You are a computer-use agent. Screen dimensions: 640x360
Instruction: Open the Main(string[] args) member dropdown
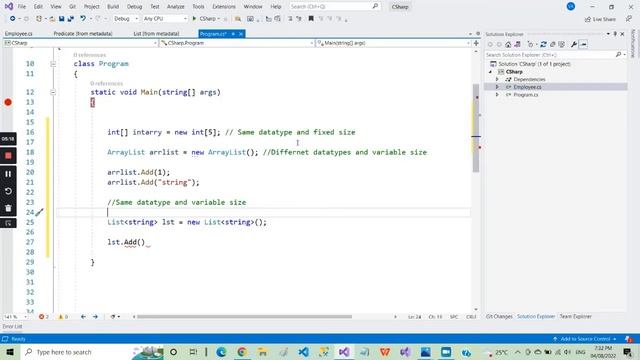[x=393, y=43]
